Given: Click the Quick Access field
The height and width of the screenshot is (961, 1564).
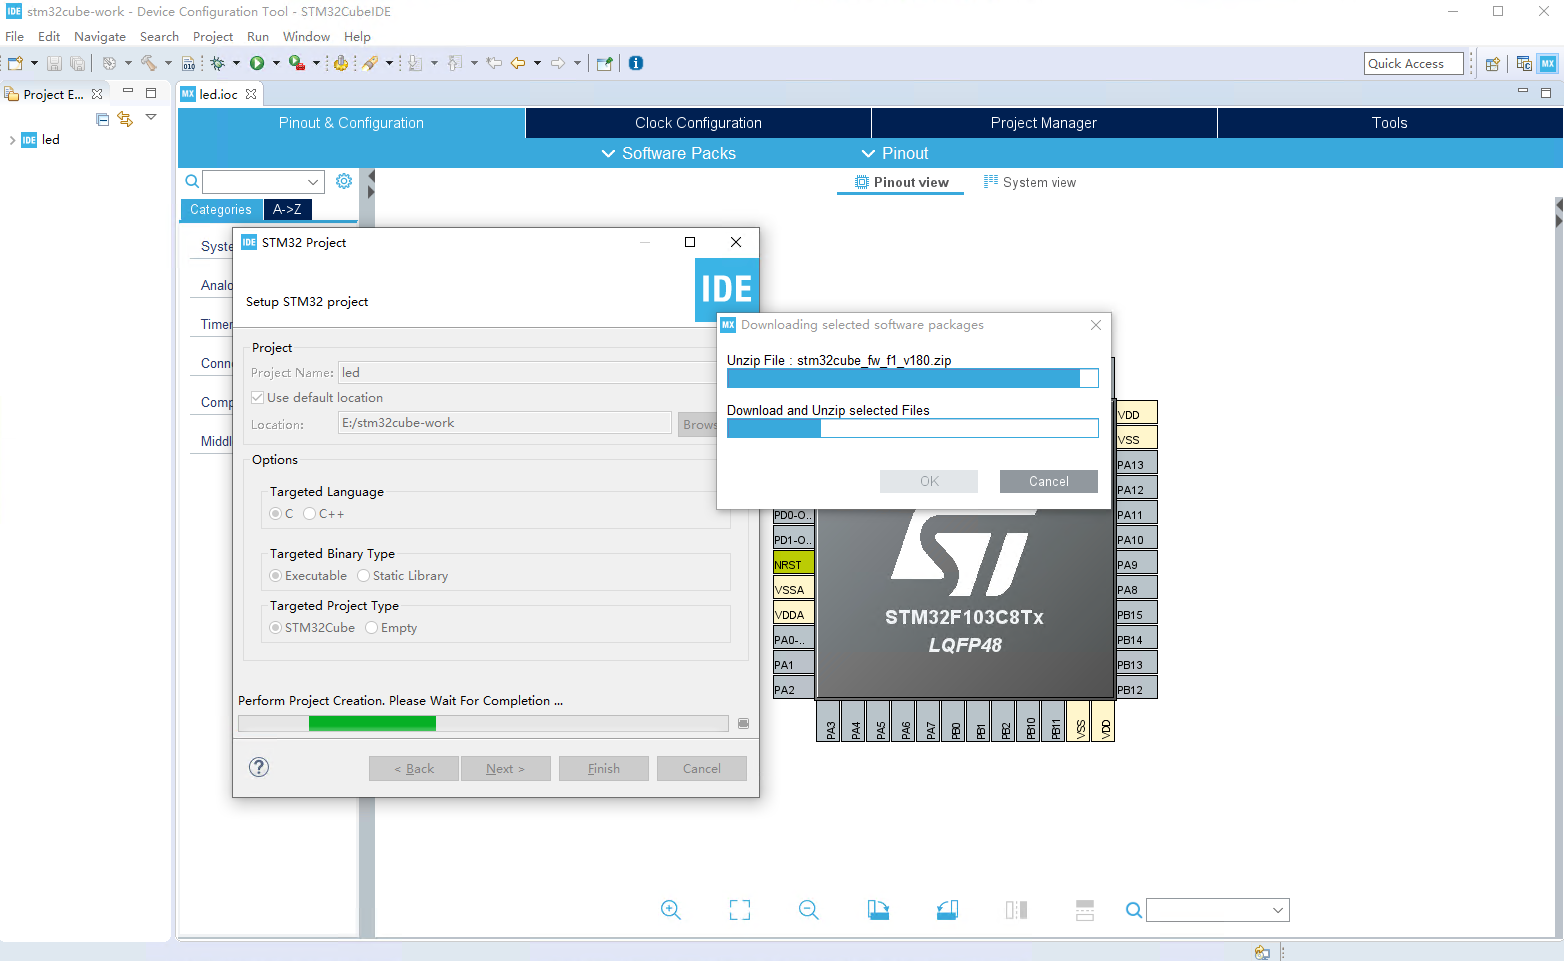Looking at the screenshot, I should 1414,63.
